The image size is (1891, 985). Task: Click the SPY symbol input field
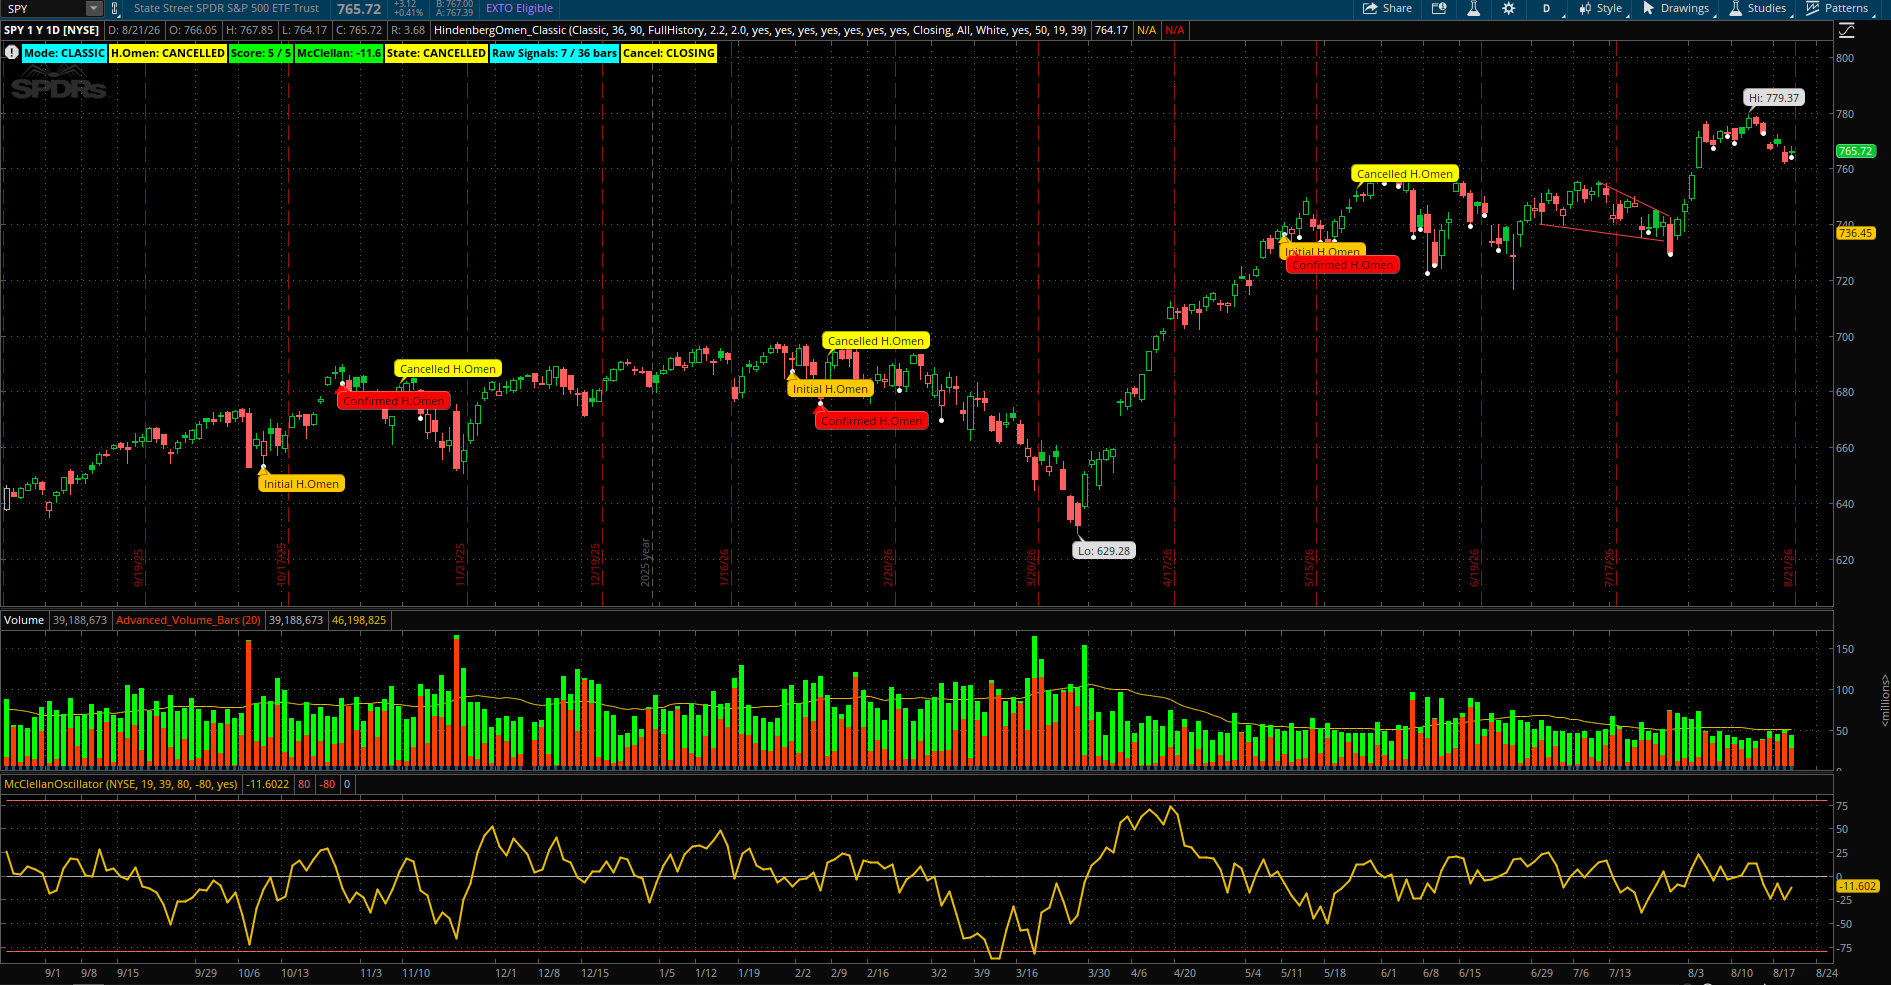click(44, 8)
